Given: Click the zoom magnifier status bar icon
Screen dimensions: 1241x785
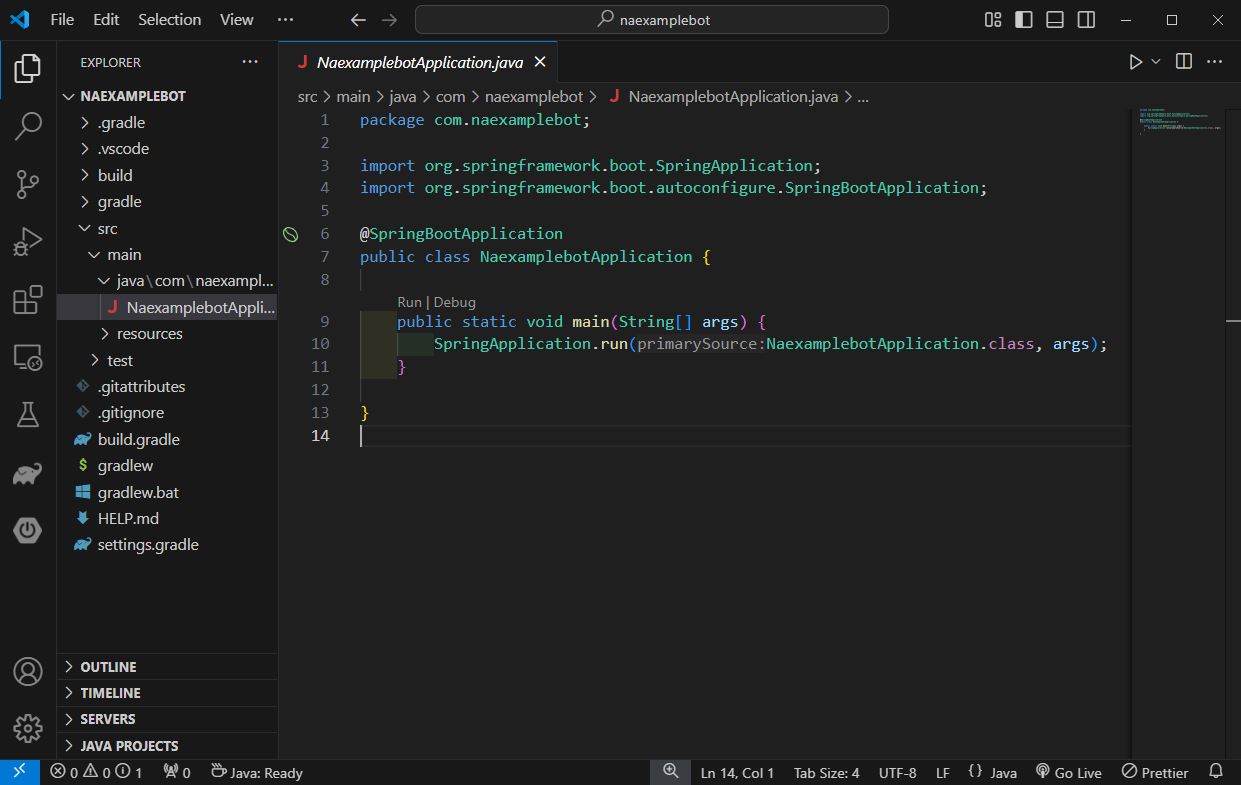Looking at the screenshot, I should pyautogui.click(x=670, y=772).
